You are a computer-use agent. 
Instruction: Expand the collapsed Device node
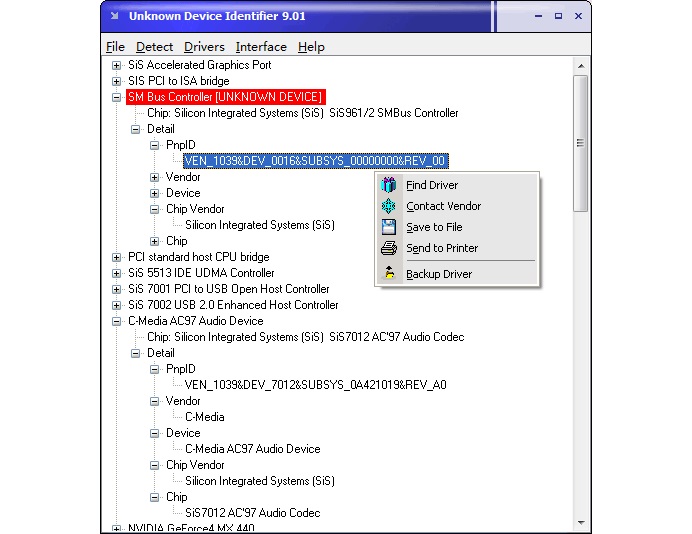point(154,193)
